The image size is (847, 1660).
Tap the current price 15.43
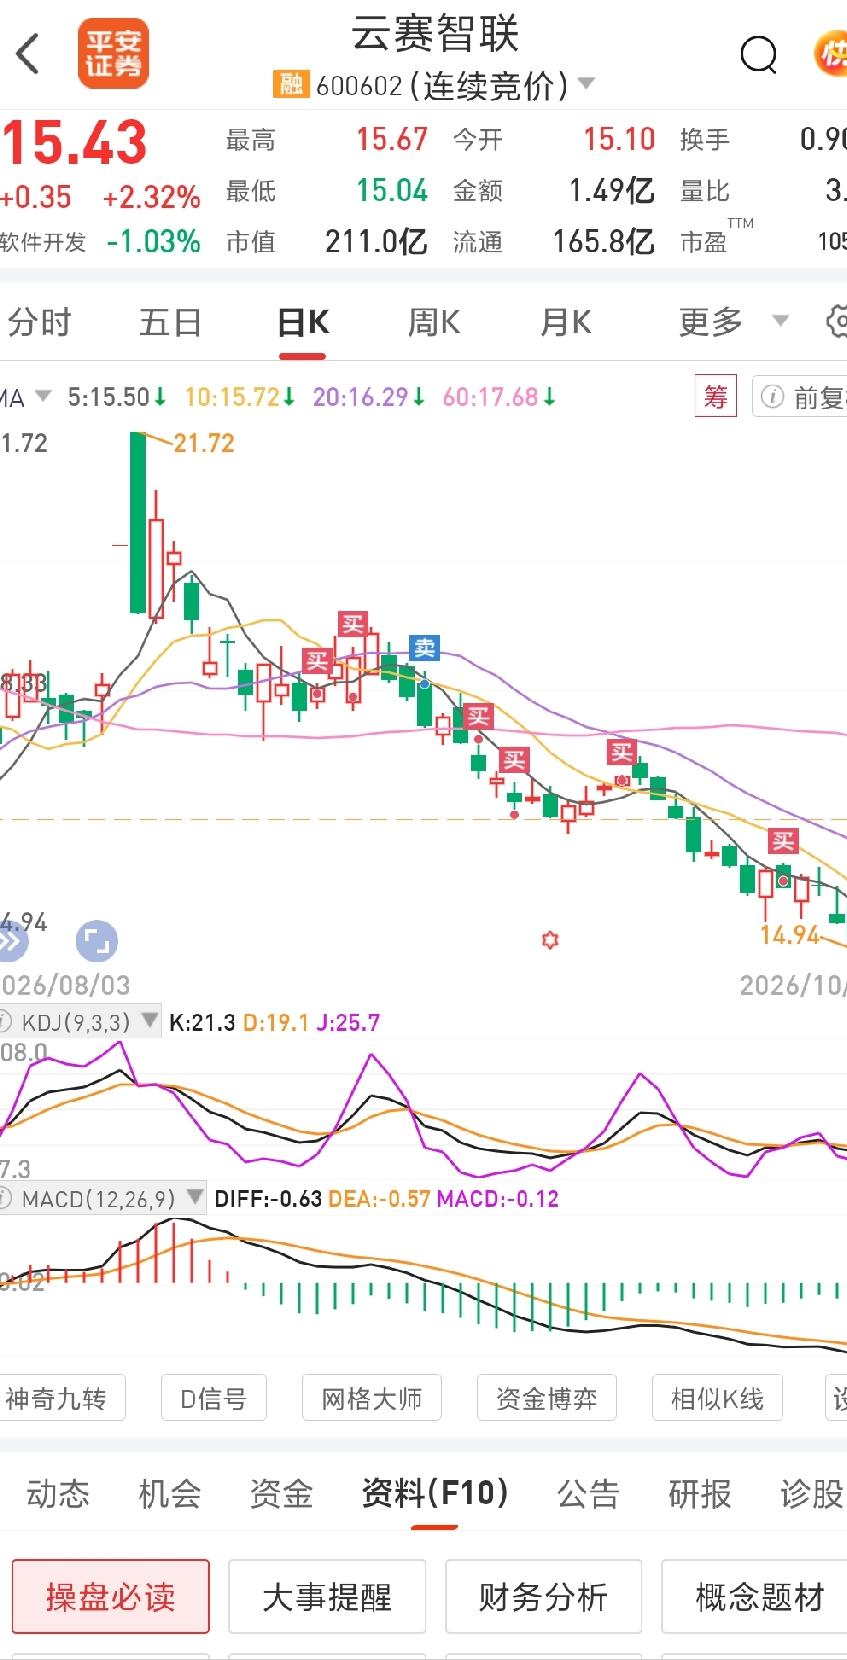tap(75, 142)
